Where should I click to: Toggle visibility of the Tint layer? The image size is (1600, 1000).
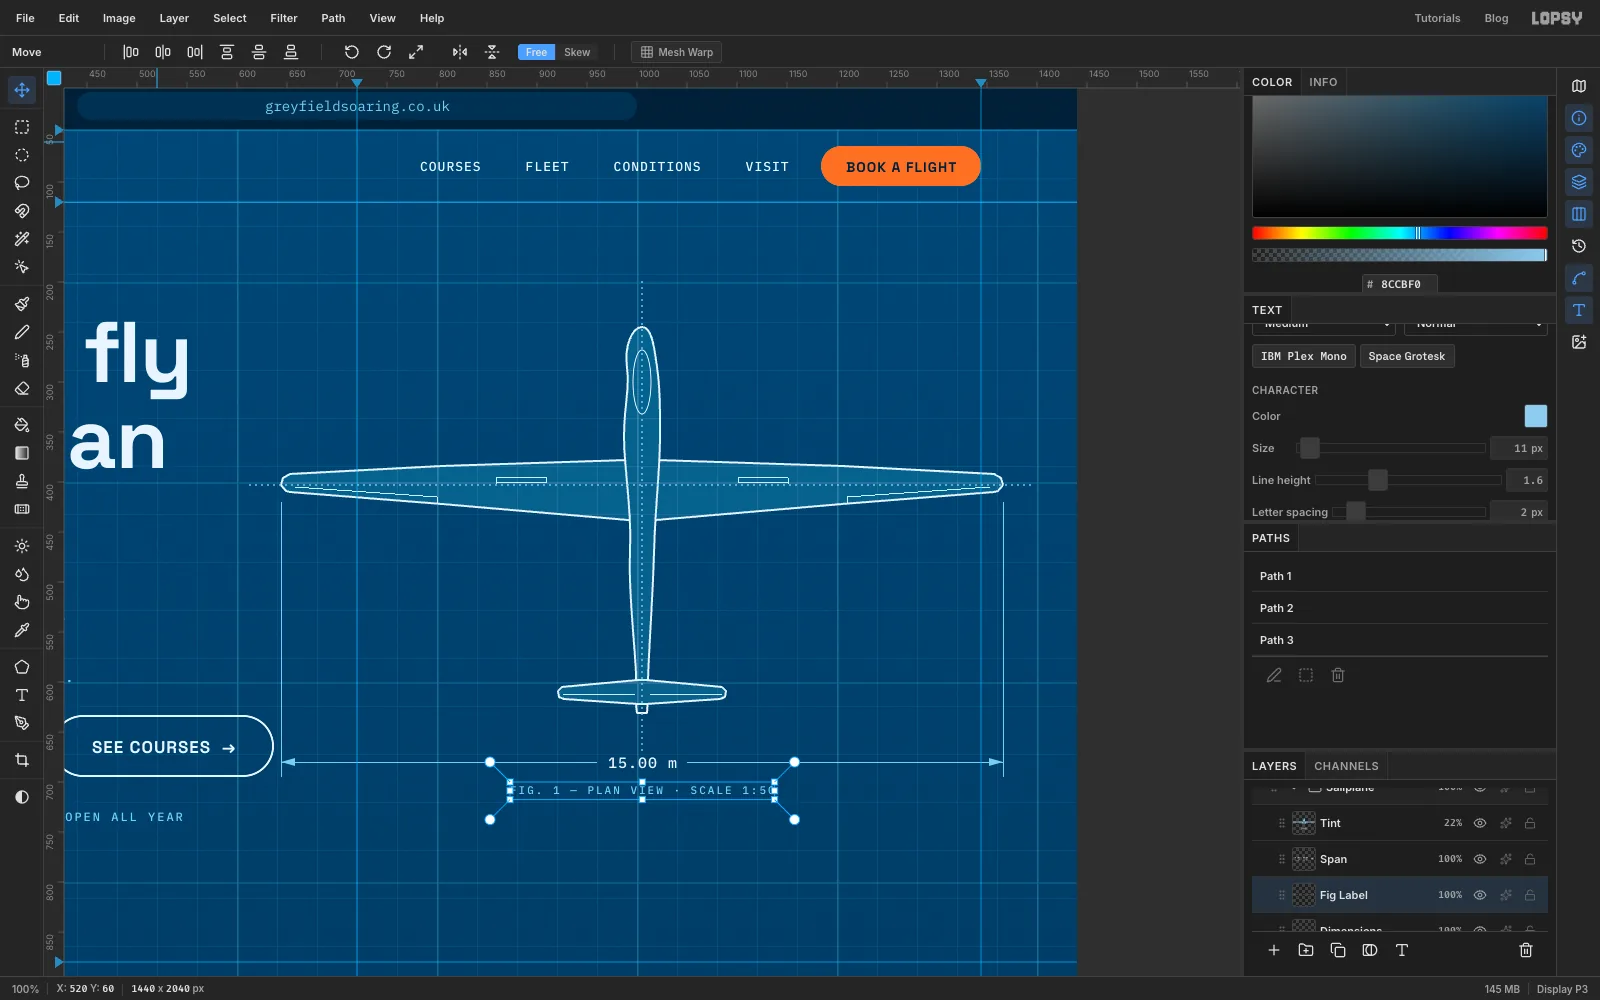point(1480,823)
